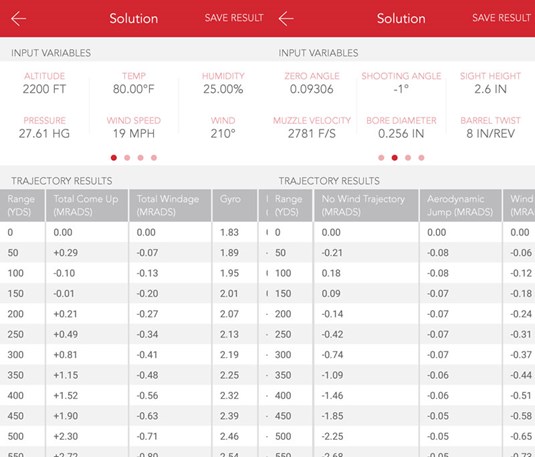Select the -0.20 total windage value
The image size is (535, 457).
pyautogui.click(x=147, y=294)
